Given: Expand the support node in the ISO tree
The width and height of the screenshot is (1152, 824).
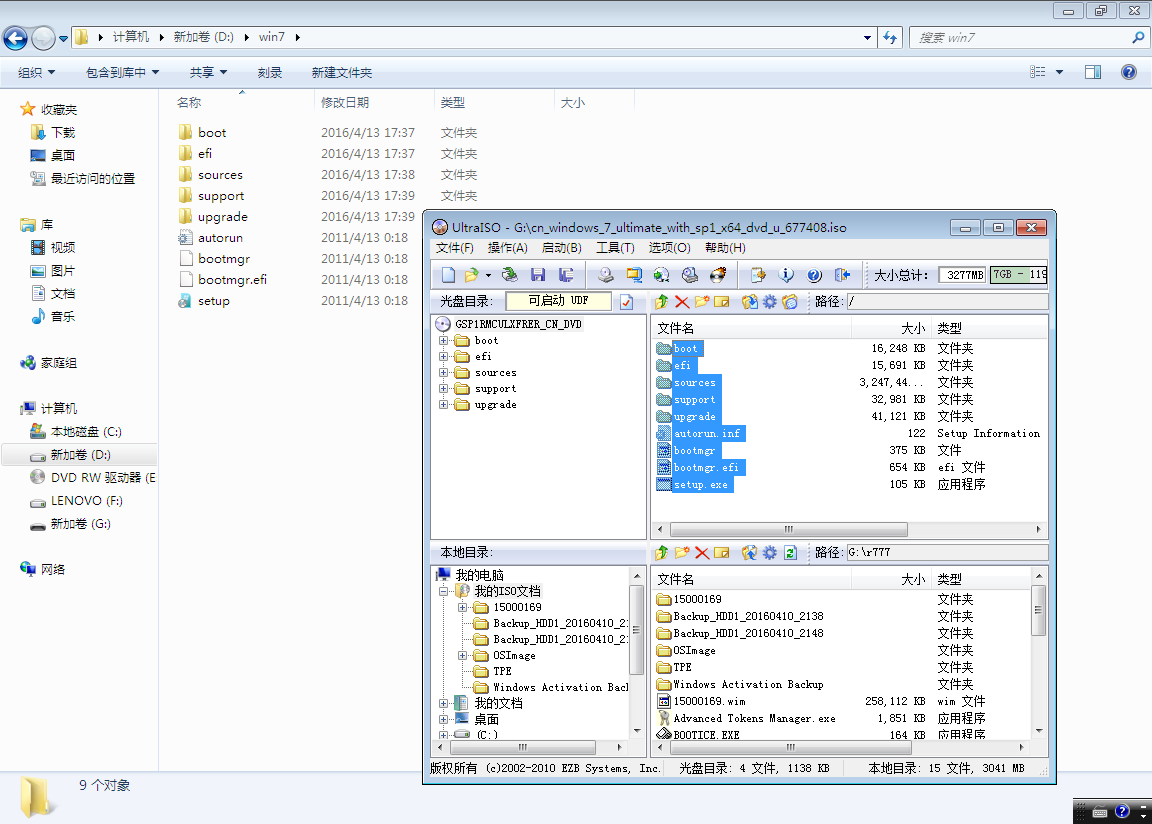Looking at the screenshot, I should coord(443,388).
